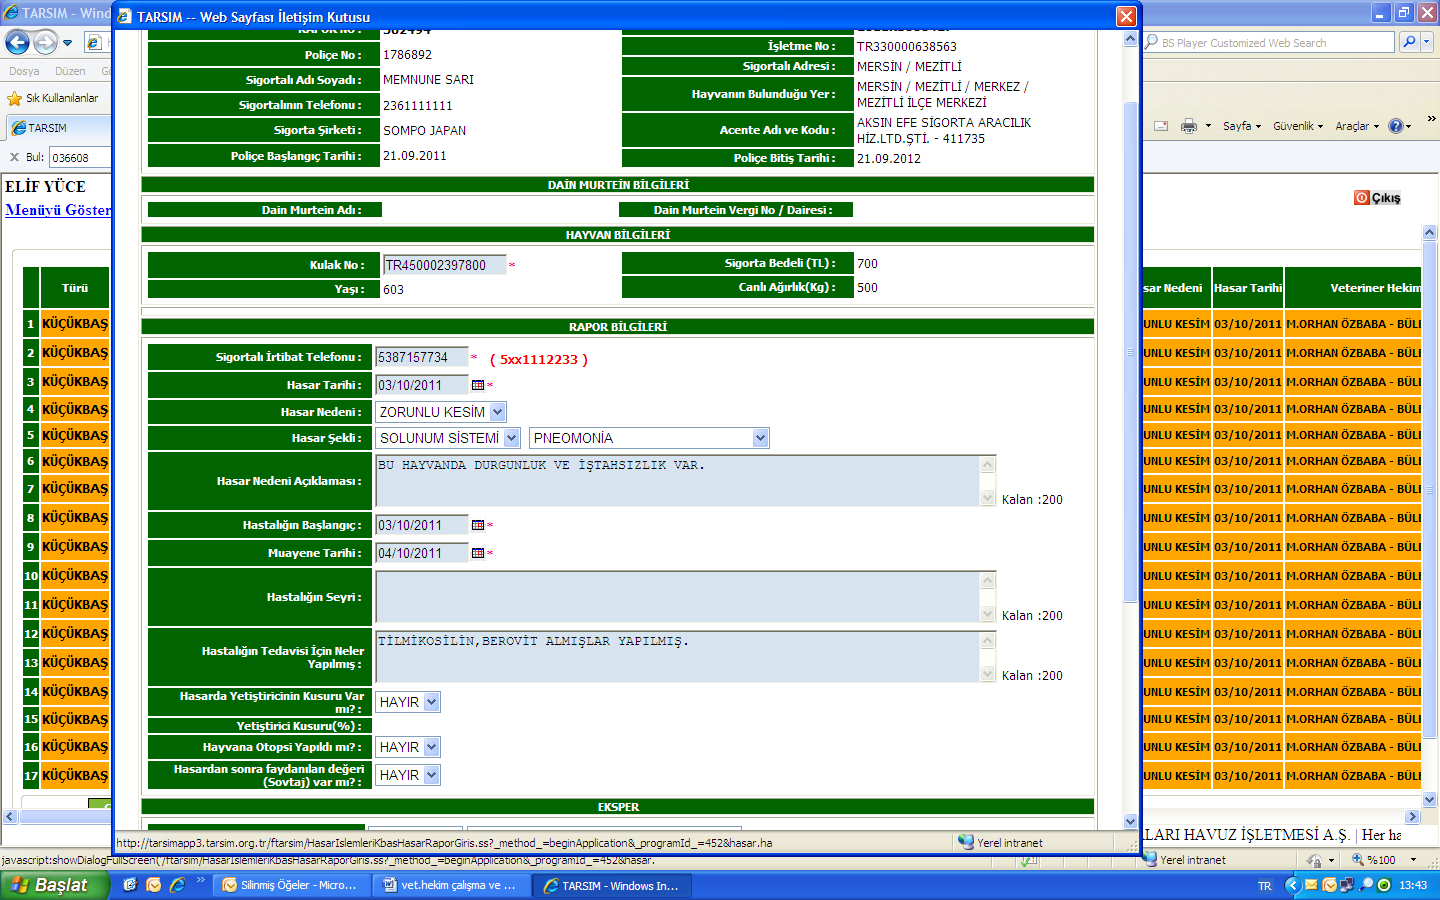The image size is (1440, 900).
Task: Click the insured name MEMNUNE SARI
Action: [429, 80]
